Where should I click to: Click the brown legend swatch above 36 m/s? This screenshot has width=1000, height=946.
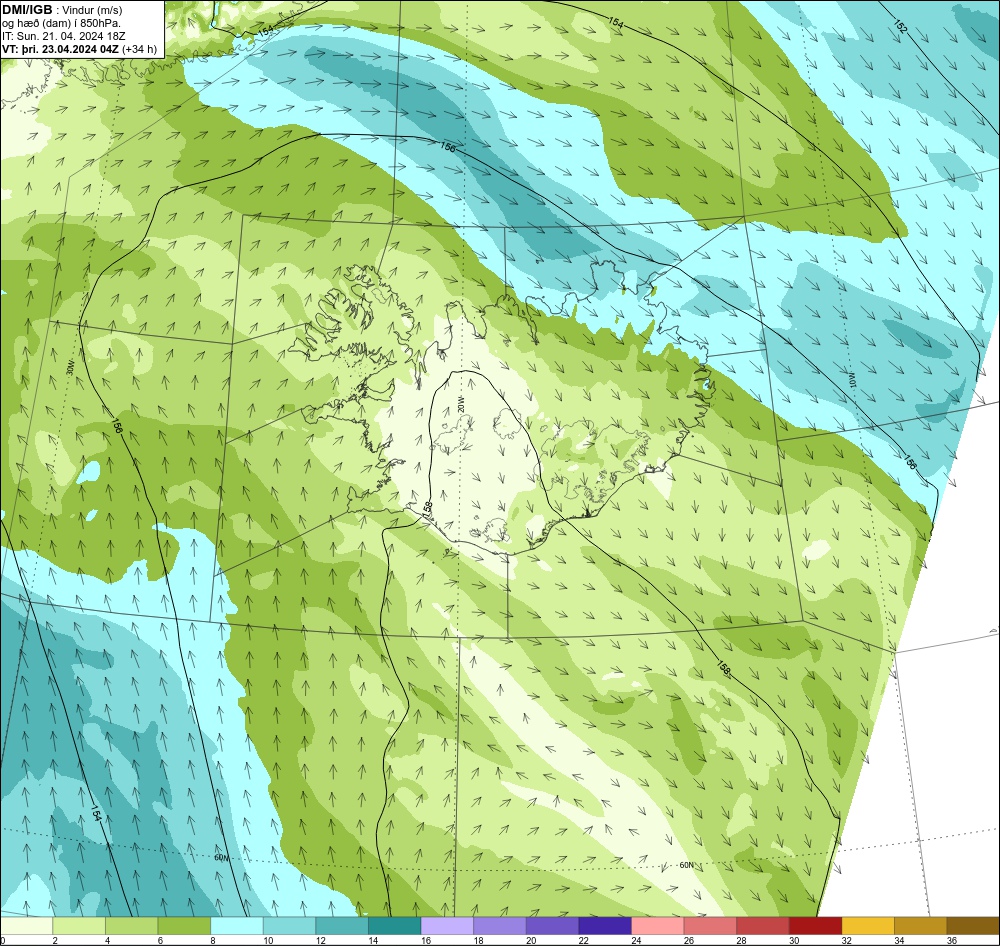pos(973,925)
